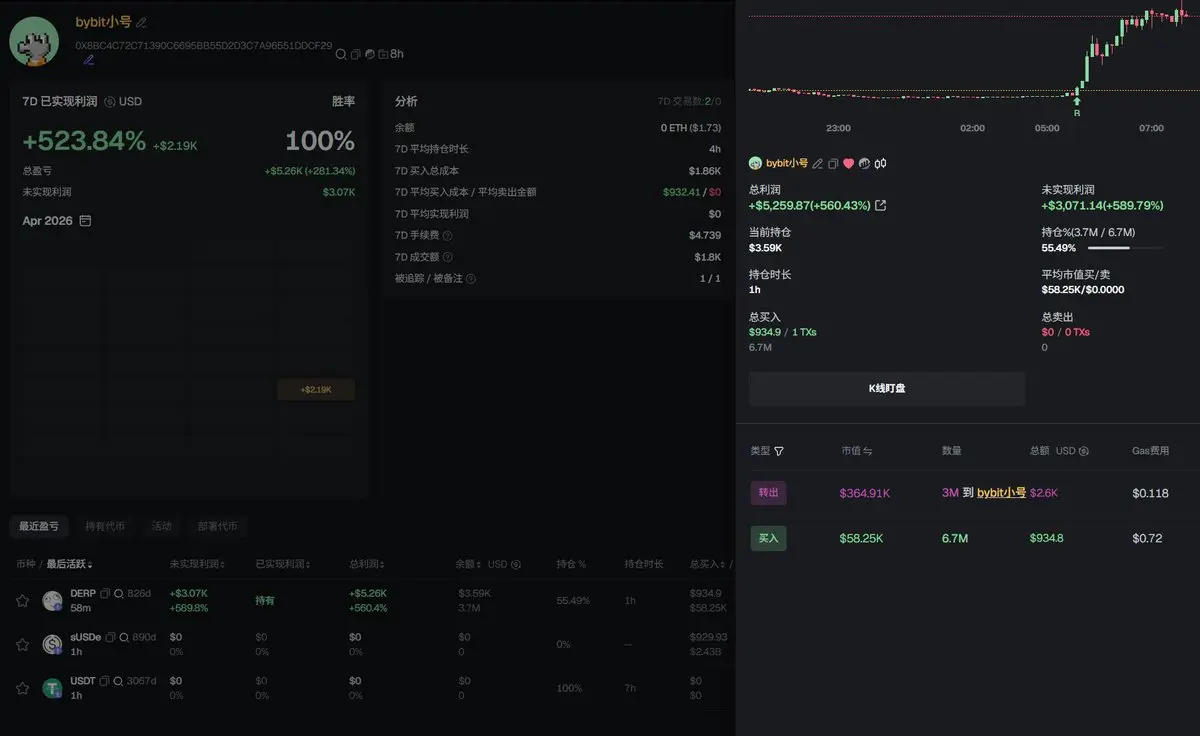This screenshot has height=736, width=1200.
Task: Switch to the 活动 tab
Action: point(161,526)
